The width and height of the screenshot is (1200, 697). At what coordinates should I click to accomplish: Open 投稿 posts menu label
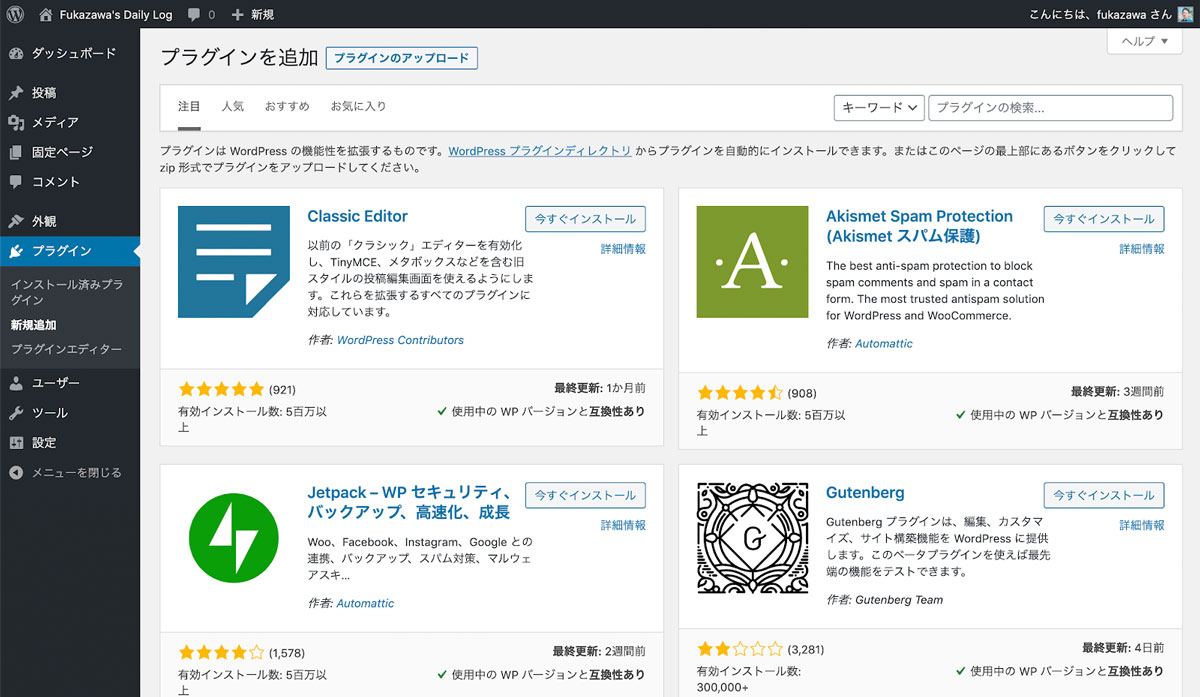tap(44, 93)
